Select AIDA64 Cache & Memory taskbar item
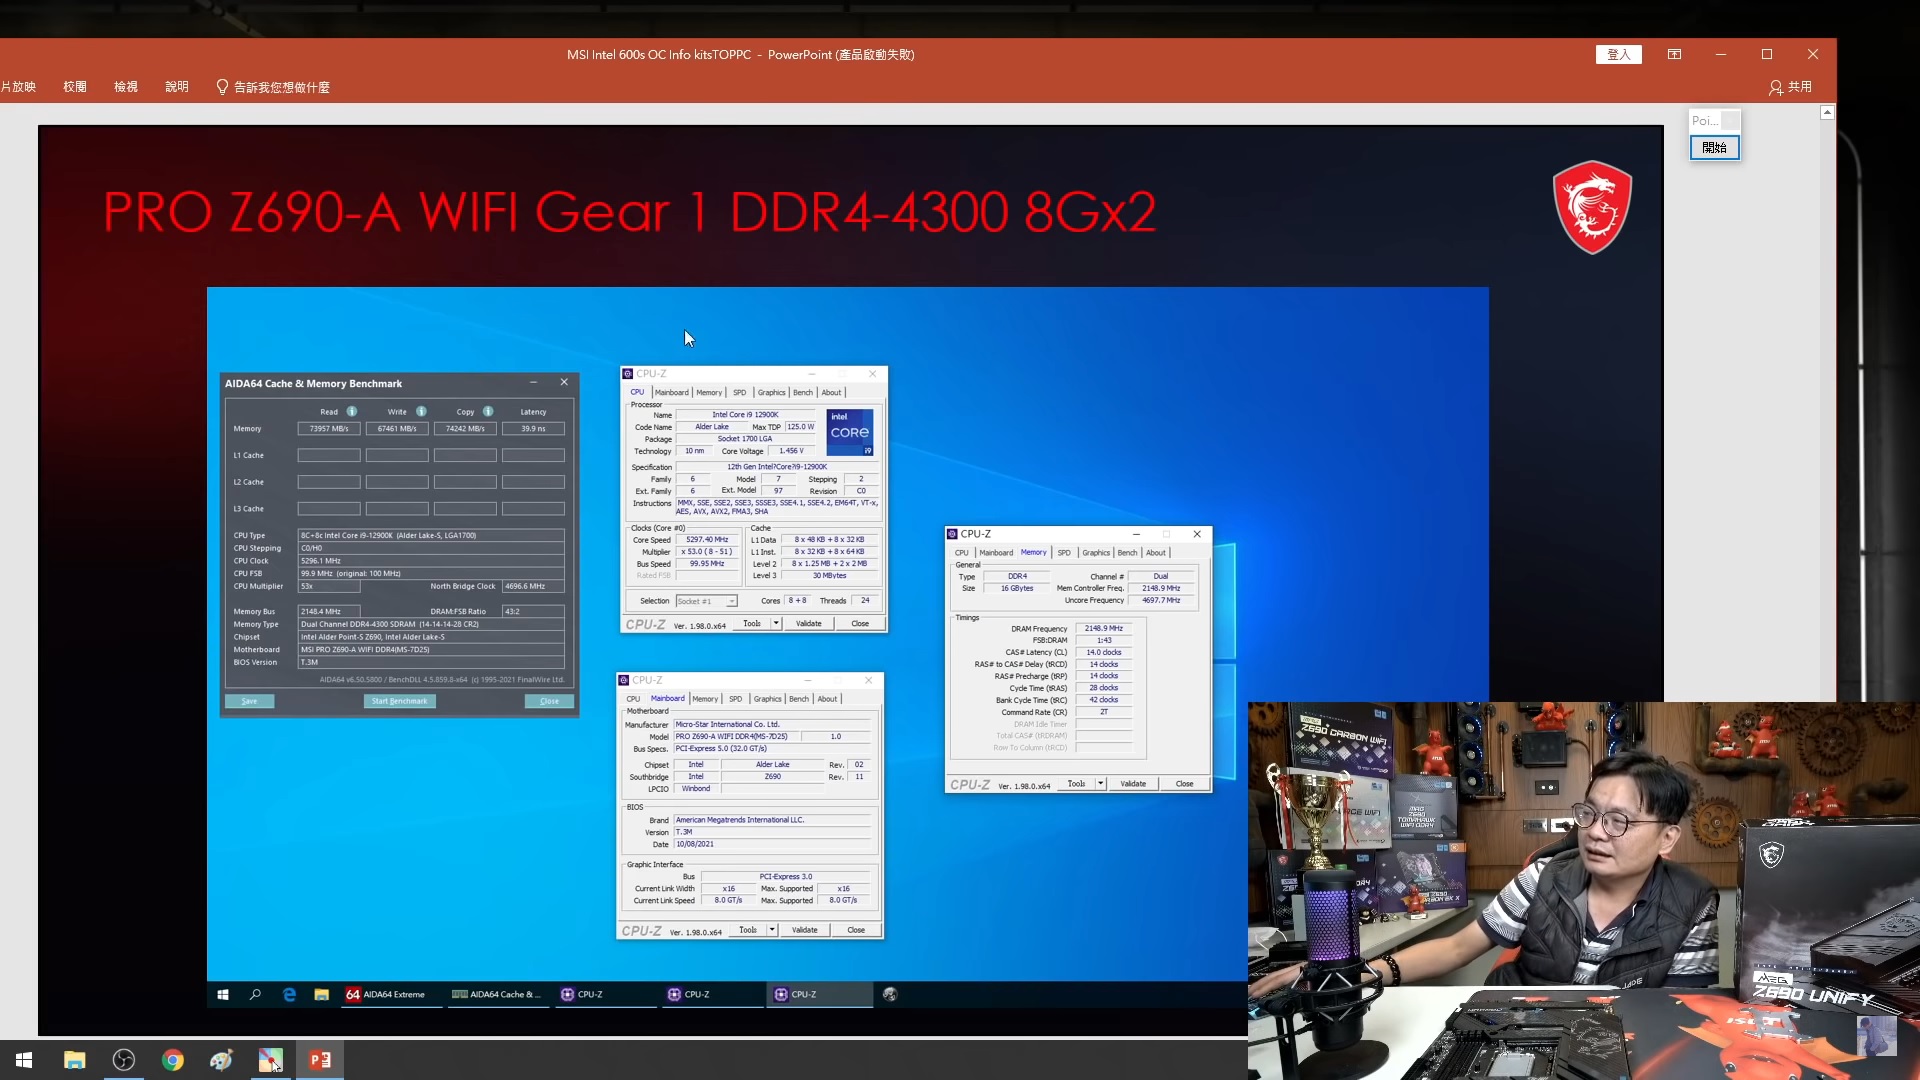Image resolution: width=1920 pixels, height=1080 pixels. pyautogui.click(x=496, y=994)
